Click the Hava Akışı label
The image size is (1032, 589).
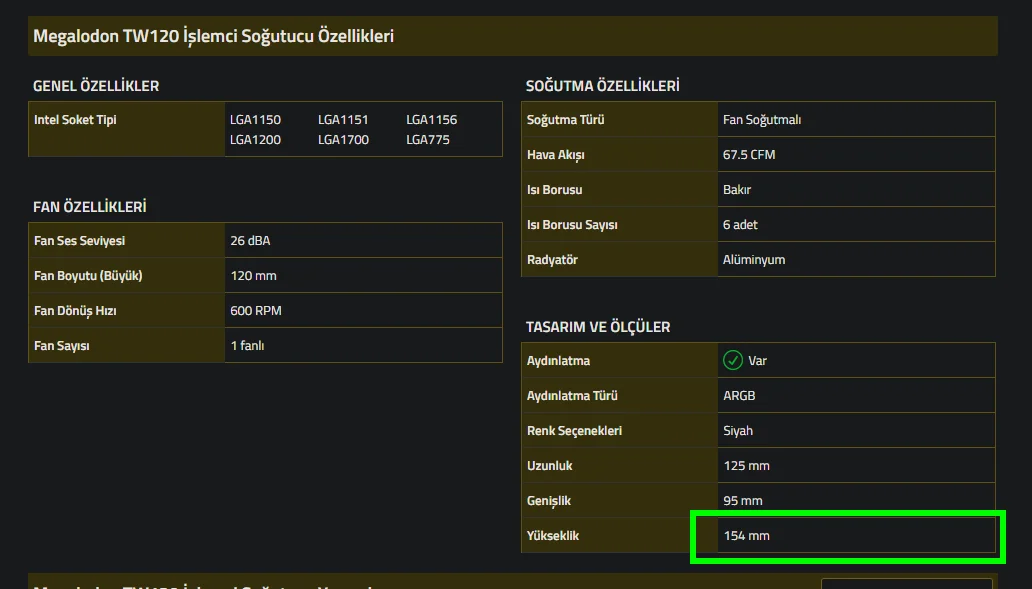coord(555,155)
